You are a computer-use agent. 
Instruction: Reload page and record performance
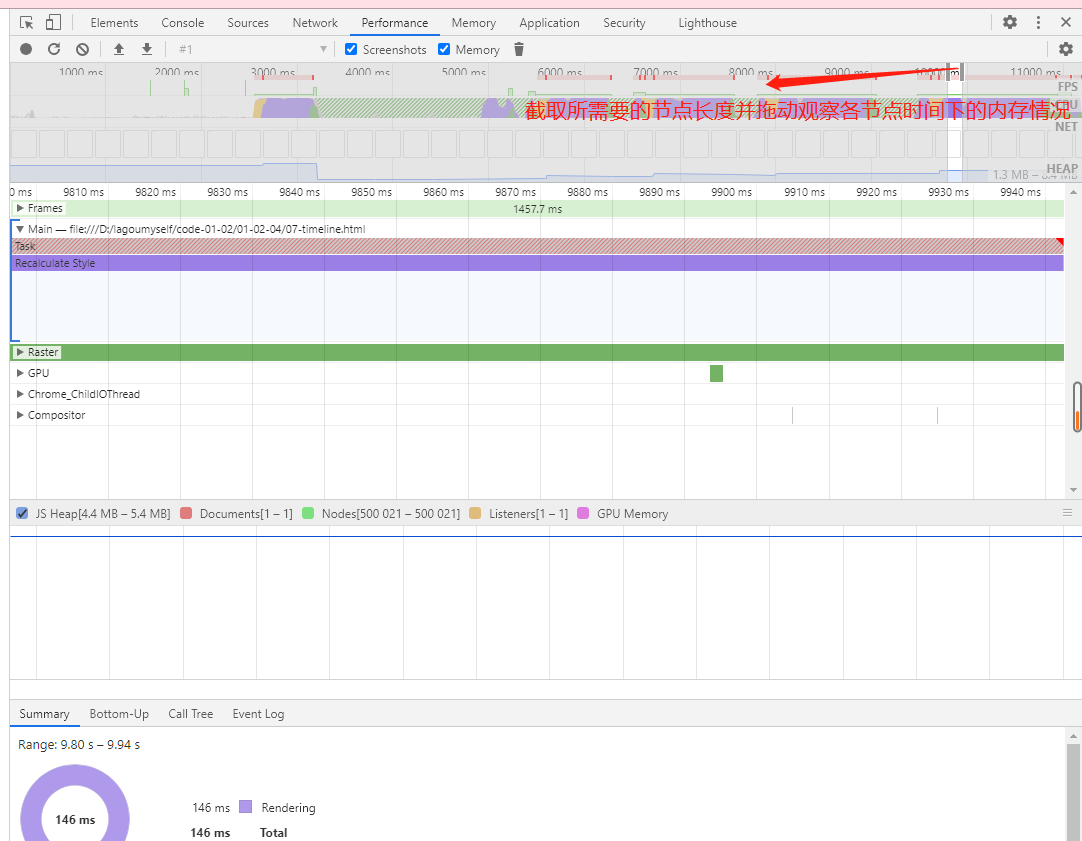(x=54, y=48)
